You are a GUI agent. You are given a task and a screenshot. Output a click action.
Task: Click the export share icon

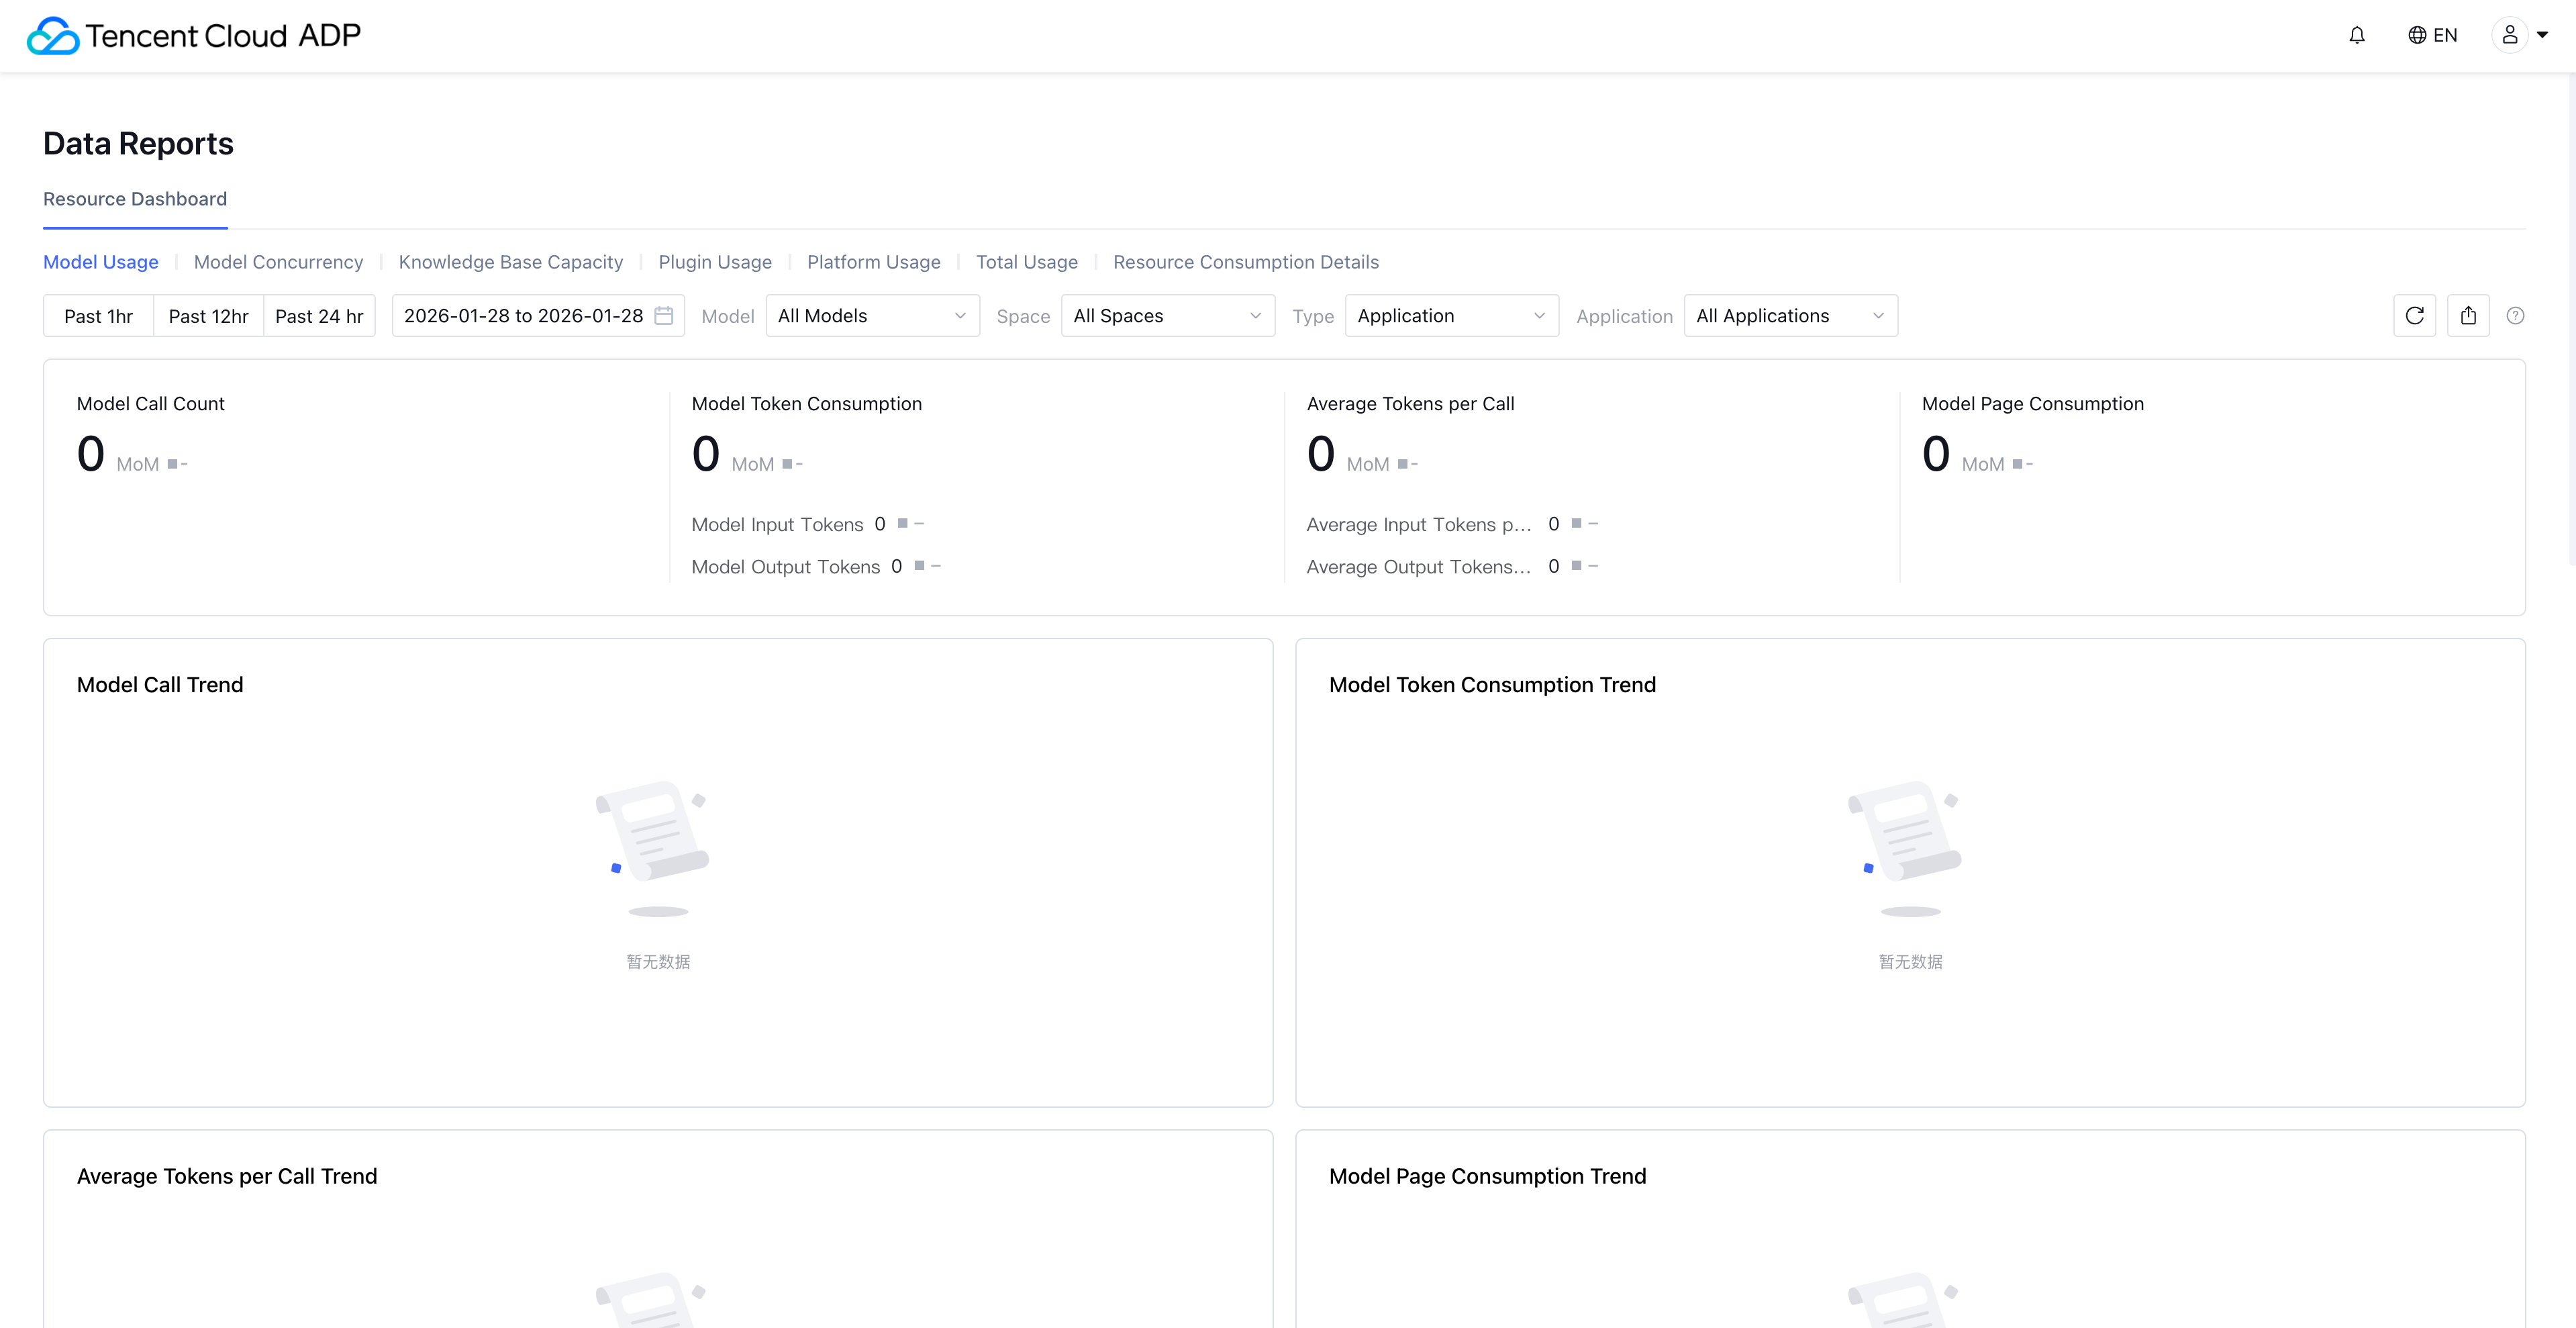[x=2468, y=316]
